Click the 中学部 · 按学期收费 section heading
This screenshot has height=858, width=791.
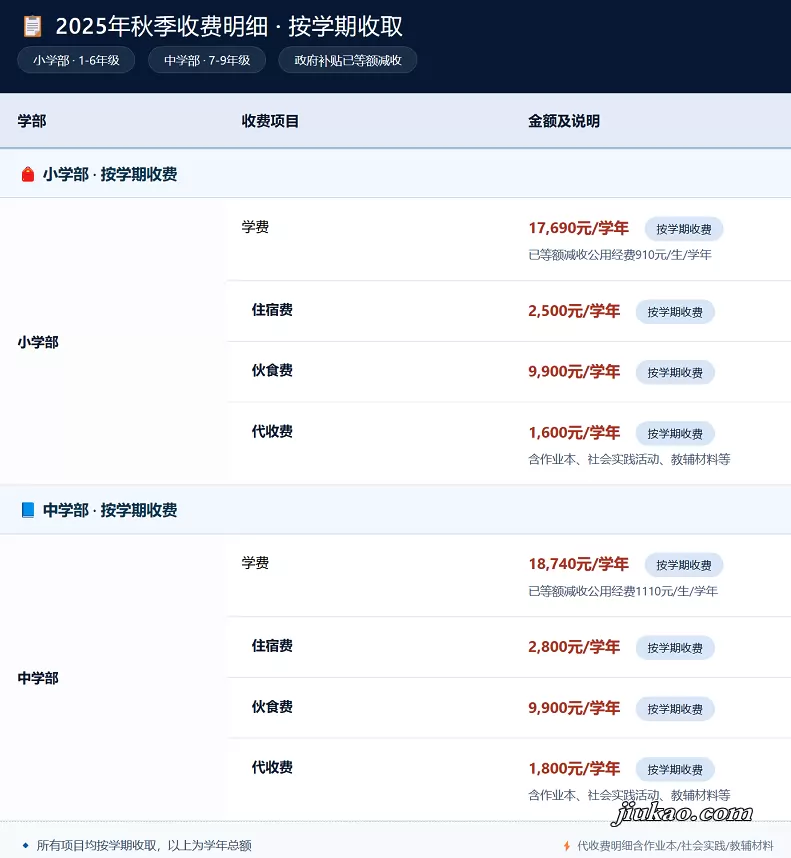pos(110,510)
